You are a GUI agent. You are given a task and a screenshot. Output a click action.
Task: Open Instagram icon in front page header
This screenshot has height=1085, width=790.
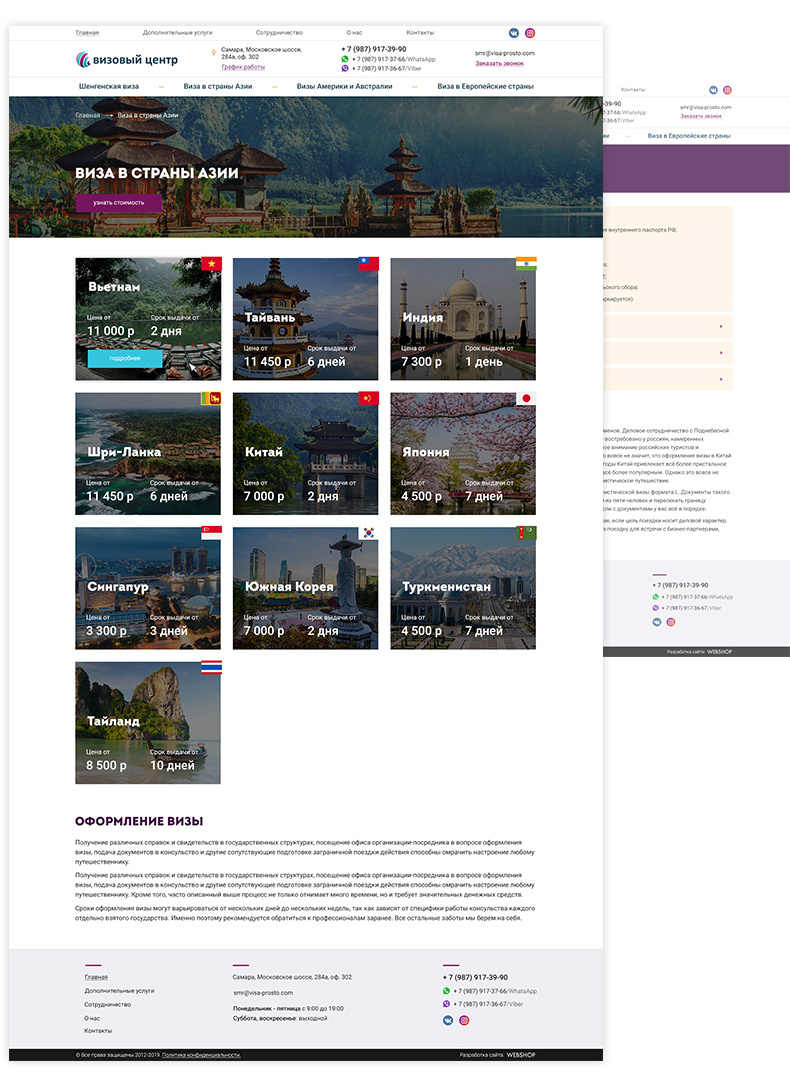[x=530, y=33]
